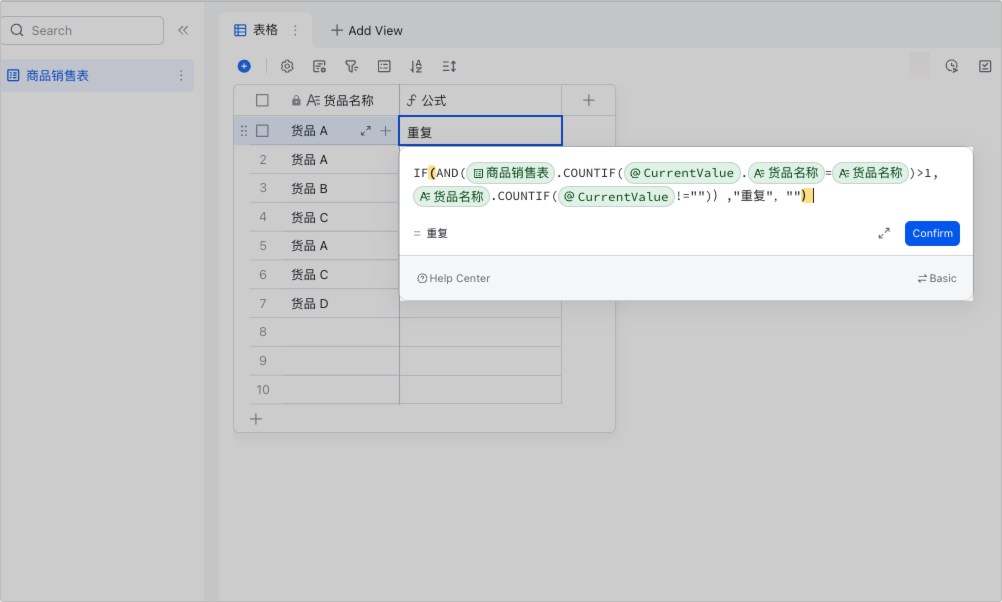Viewport: 1002px width, 602px height.
Task: Click the second-line 货品名称 token in formula
Action: [x=451, y=197]
